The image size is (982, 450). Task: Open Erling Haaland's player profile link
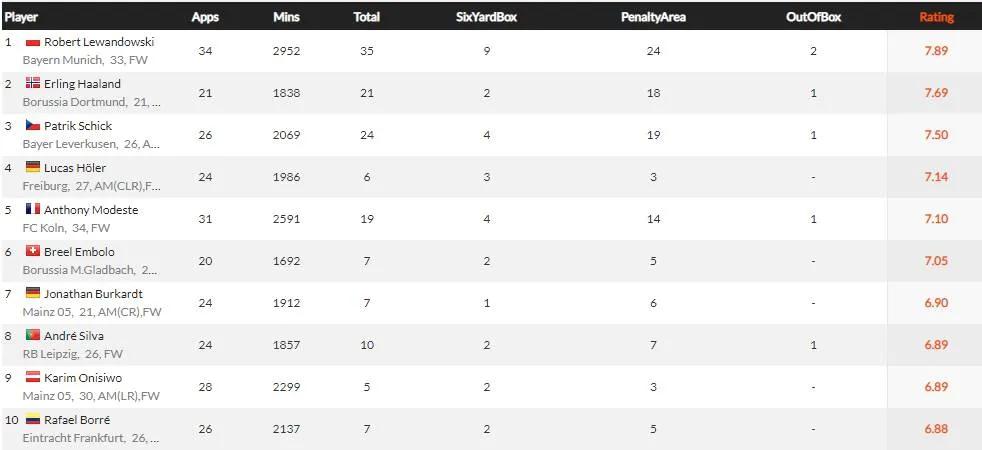(x=82, y=84)
